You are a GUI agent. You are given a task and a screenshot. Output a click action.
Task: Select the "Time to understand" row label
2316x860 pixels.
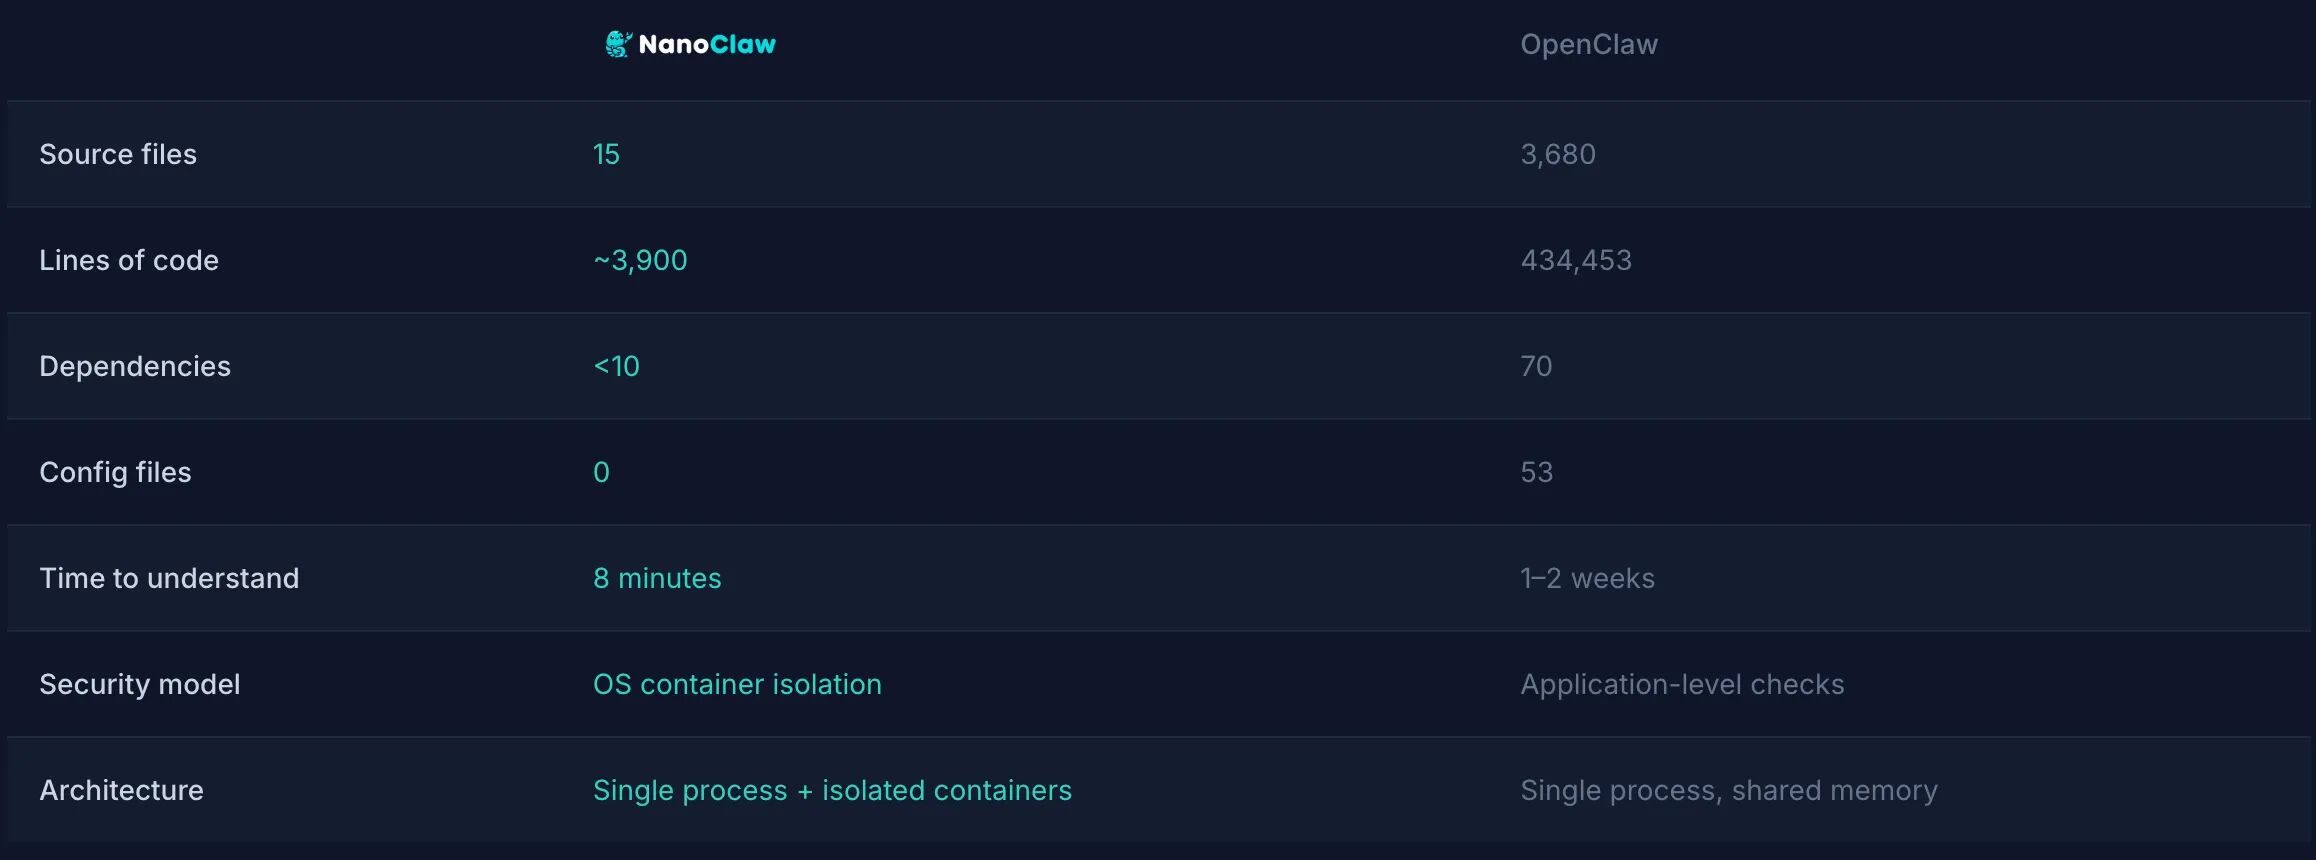[x=169, y=578]
